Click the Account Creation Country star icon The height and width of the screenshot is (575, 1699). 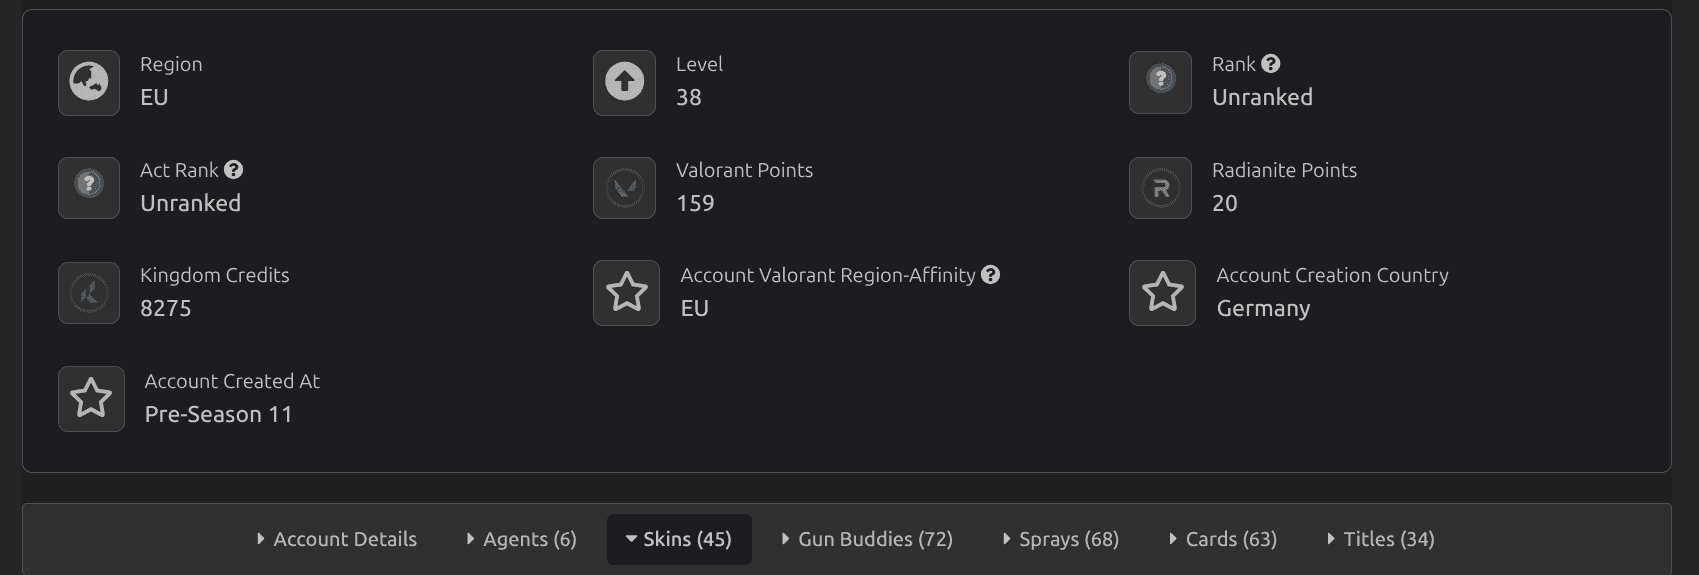(x=1162, y=293)
